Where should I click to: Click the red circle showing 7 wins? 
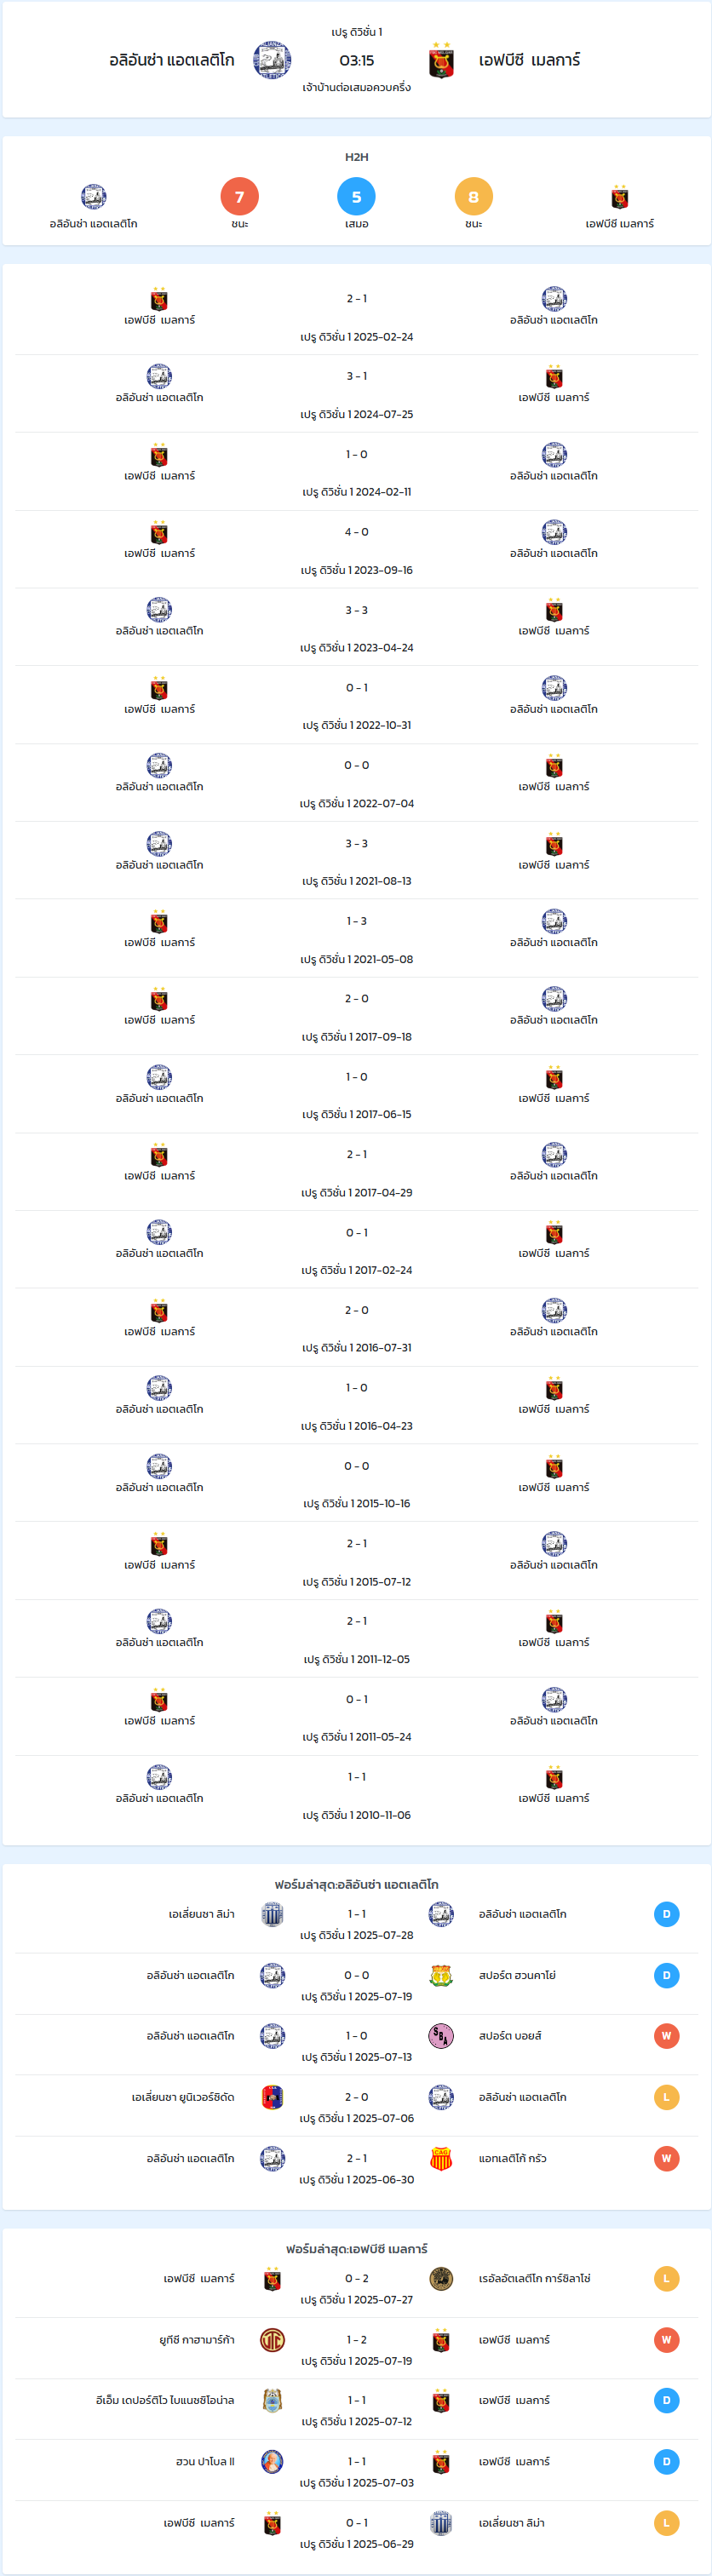point(239,197)
